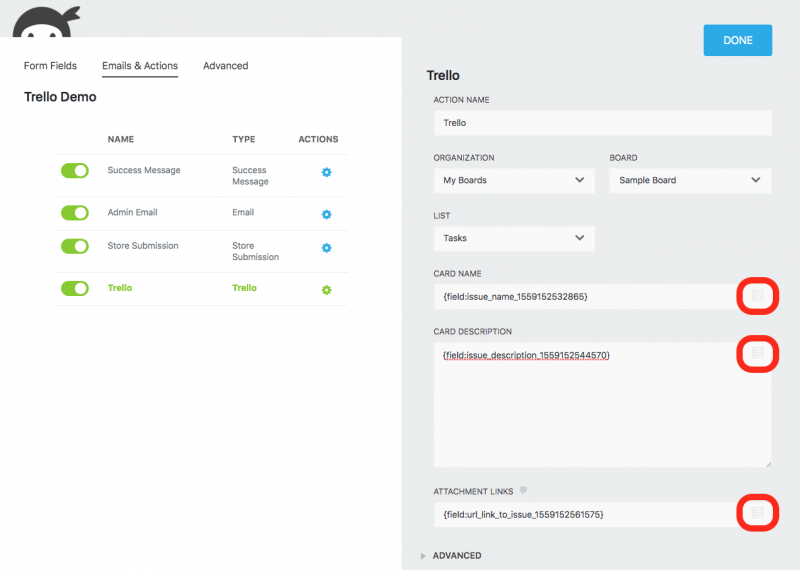Disable the Success Message action toggle
This screenshot has height=570, width=800.
tap(74, 170)
